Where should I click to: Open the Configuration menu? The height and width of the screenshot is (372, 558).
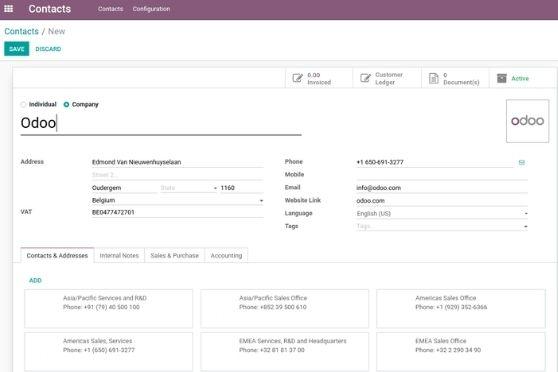151,9
